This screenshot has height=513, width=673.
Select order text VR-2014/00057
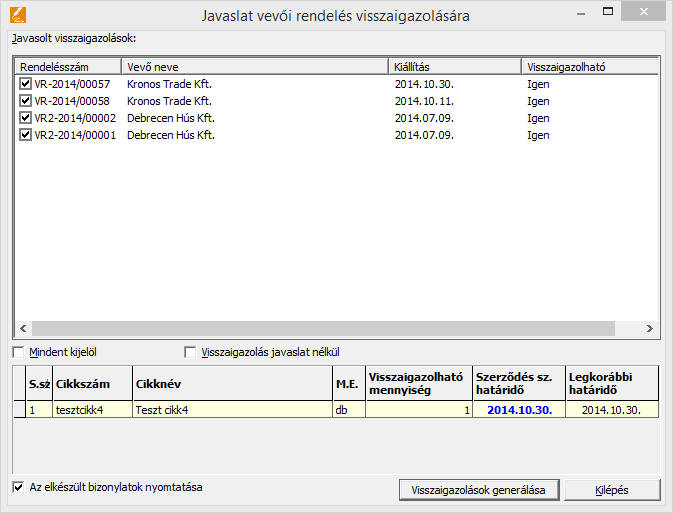point(72,84)
